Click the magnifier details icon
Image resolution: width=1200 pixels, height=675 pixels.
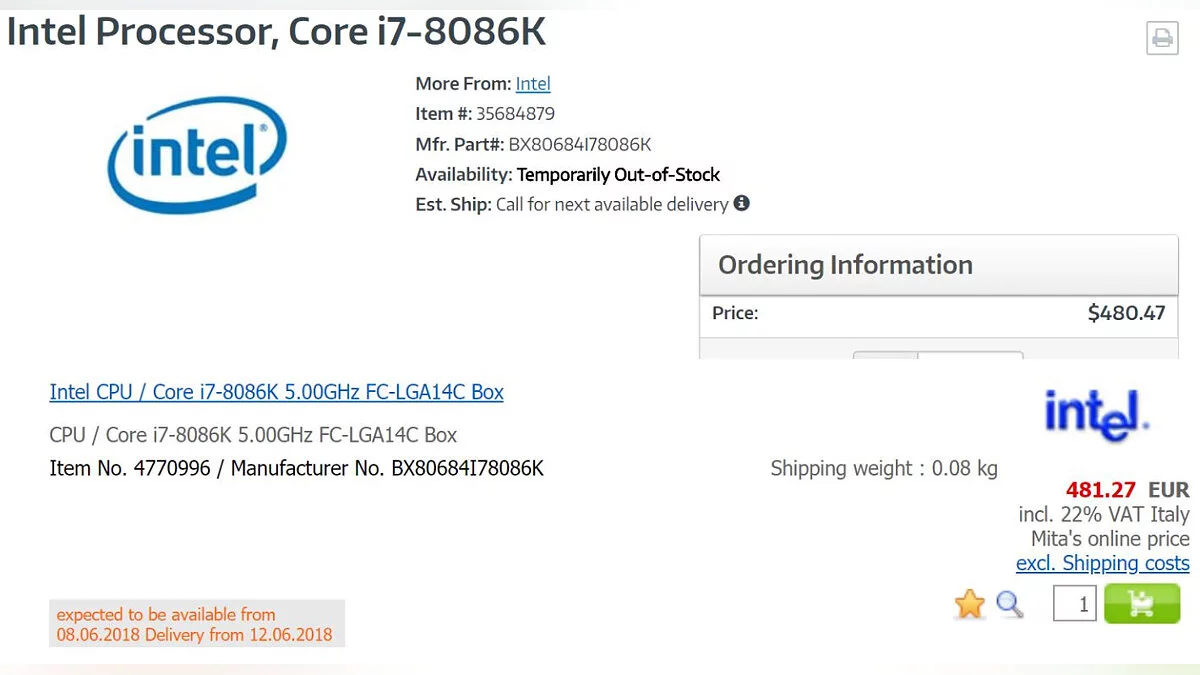(1010, 604)
